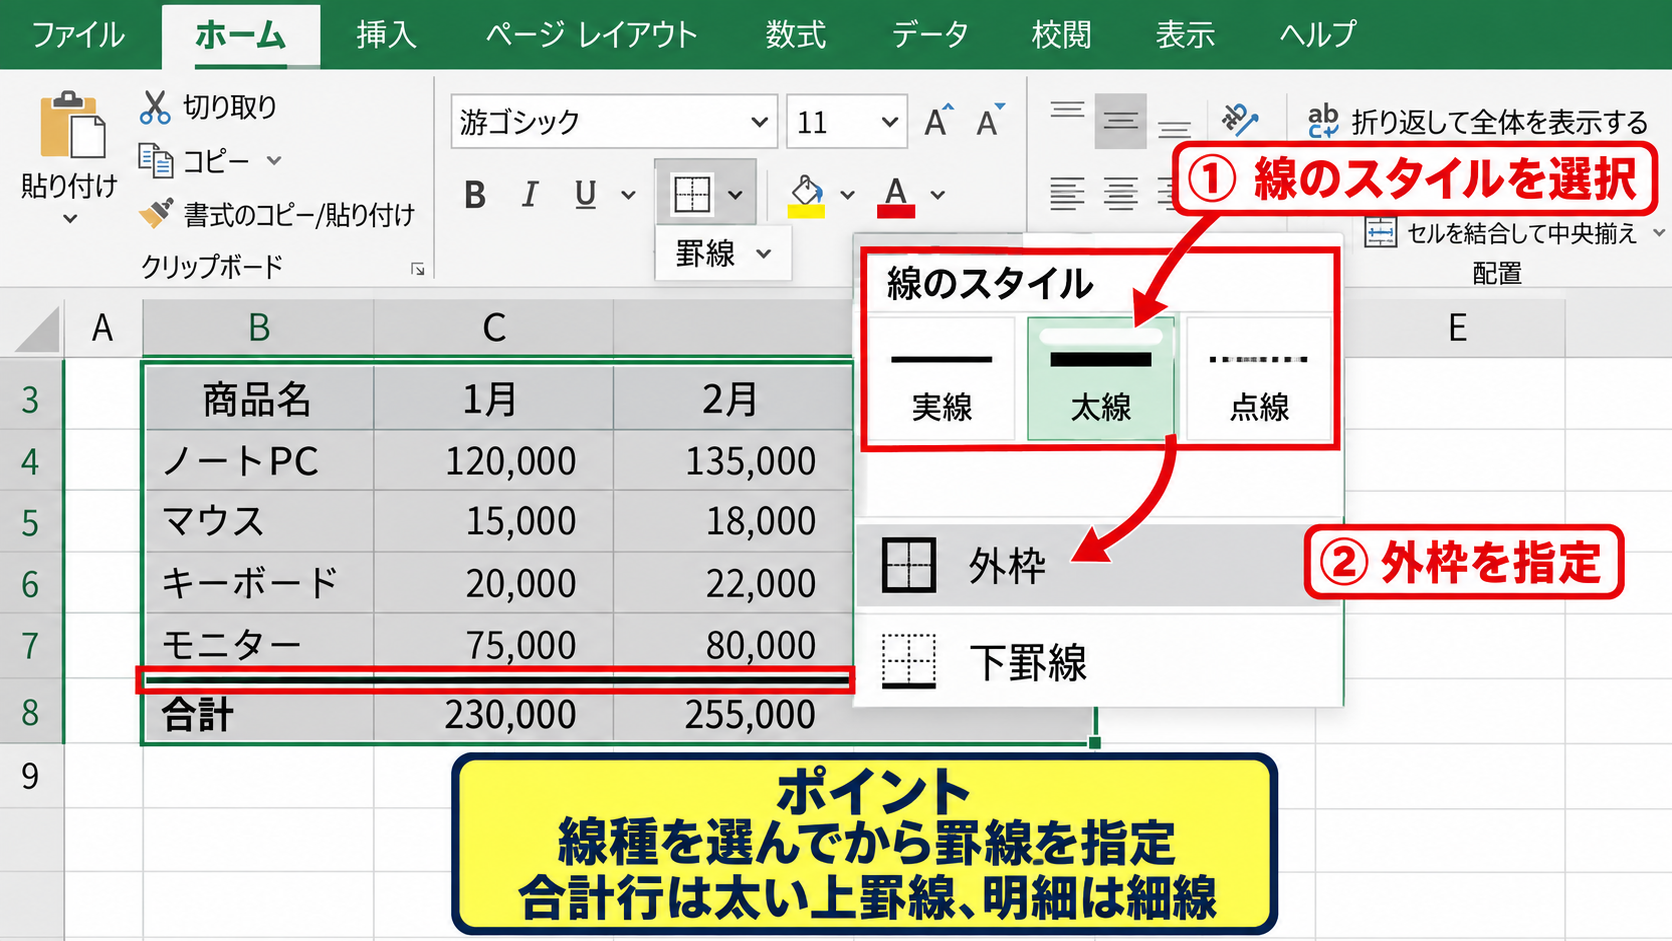This screenshot has height=941, width=1672.
Task: Click cell containing ノートPC
Action: (259, 460)
